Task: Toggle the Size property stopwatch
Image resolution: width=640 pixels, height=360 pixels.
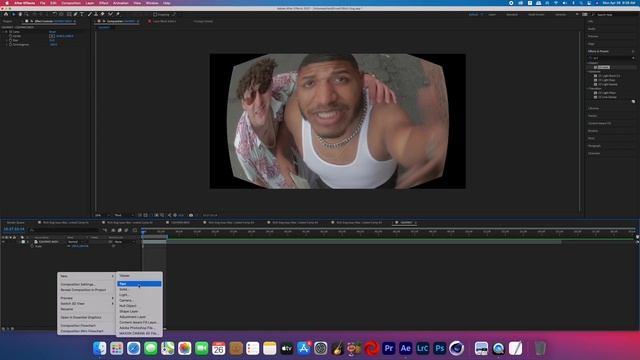Action: coord(10,40)
